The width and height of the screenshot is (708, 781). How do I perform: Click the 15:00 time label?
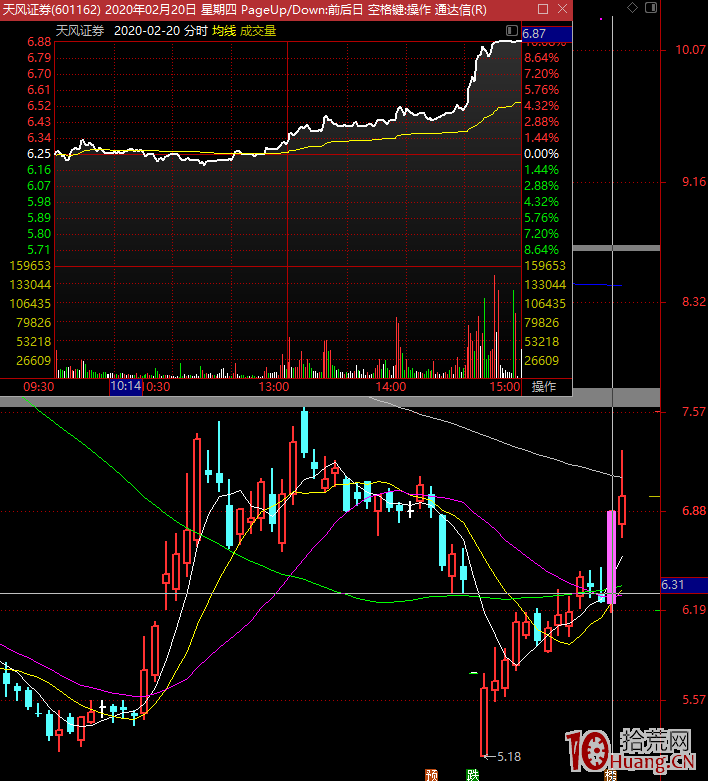[505, 387]
